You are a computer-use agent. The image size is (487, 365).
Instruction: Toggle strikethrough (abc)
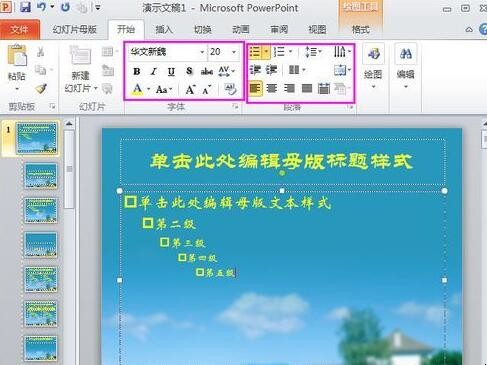pyautogui.click(x=207, y=71)
